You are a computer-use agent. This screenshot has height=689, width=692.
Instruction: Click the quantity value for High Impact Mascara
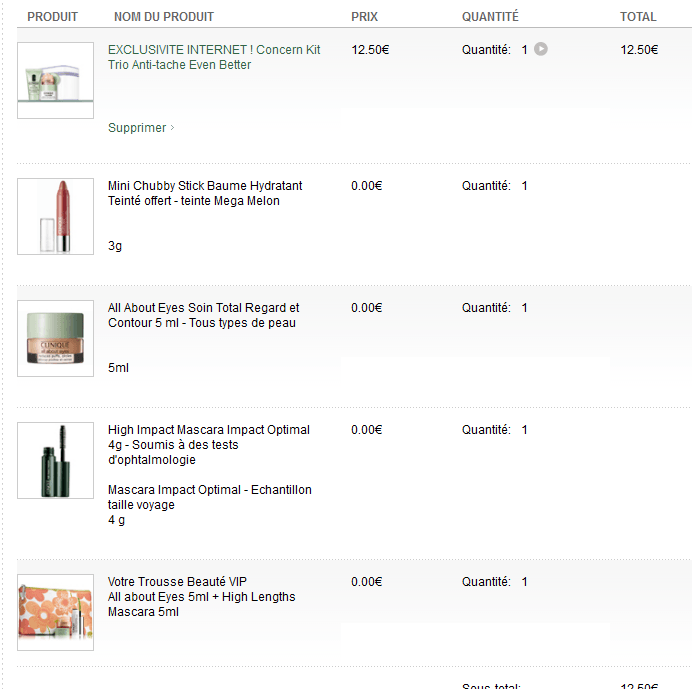tap(525, 430)
